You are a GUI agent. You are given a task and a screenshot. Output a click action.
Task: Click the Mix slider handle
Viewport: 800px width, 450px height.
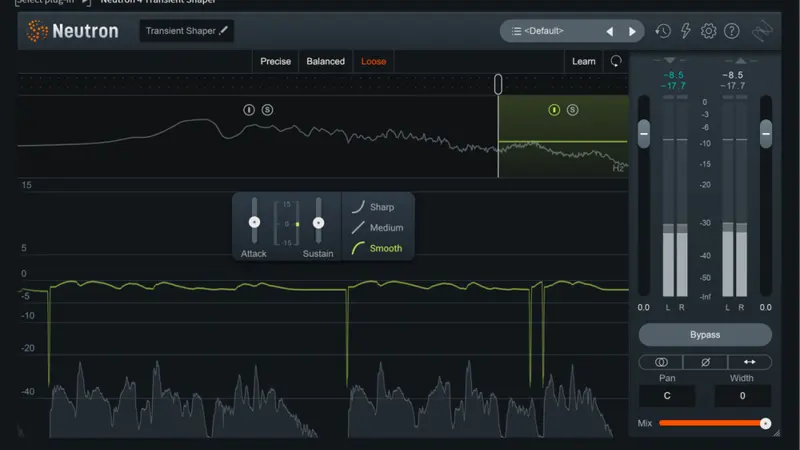tap(765, 423)
